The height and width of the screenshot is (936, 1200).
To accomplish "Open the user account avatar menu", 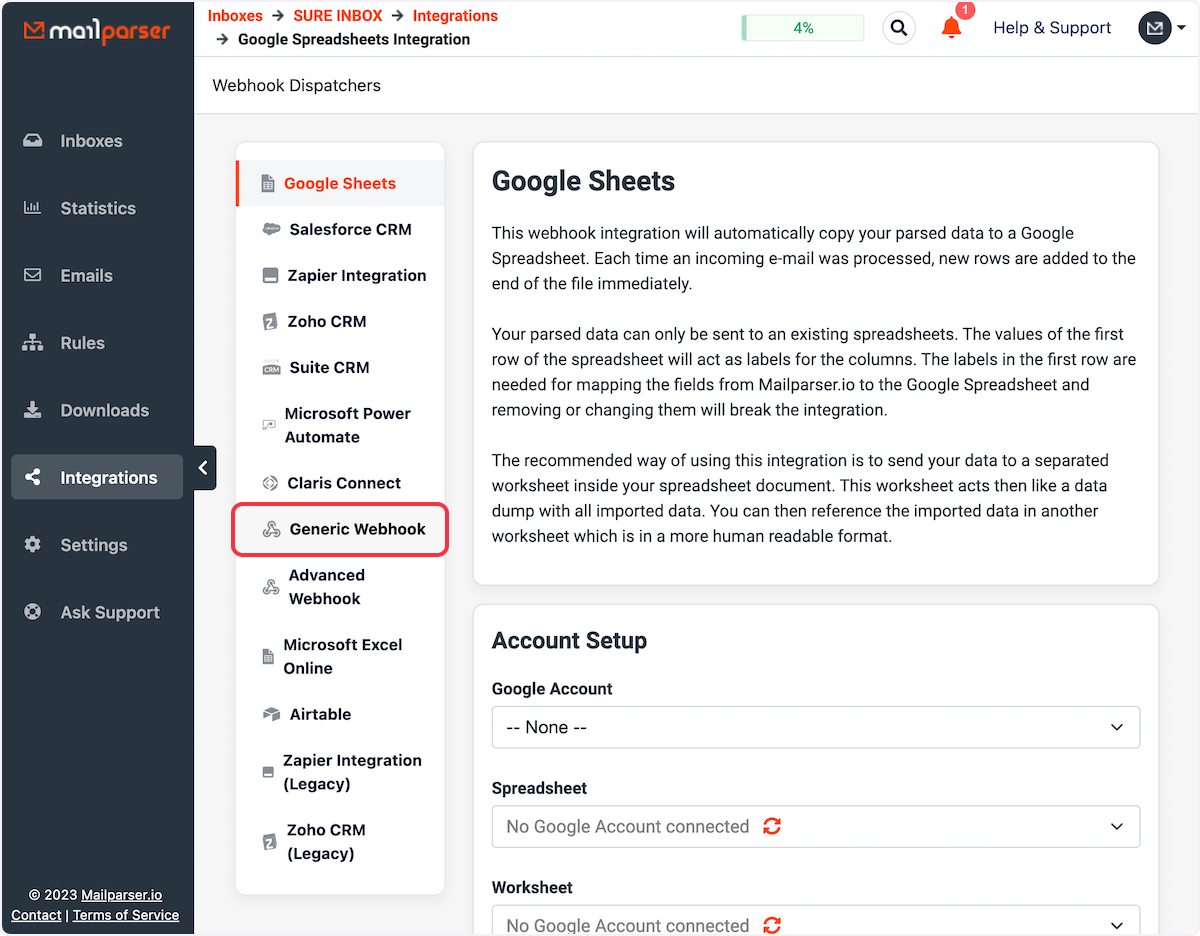I will 1162,28.
